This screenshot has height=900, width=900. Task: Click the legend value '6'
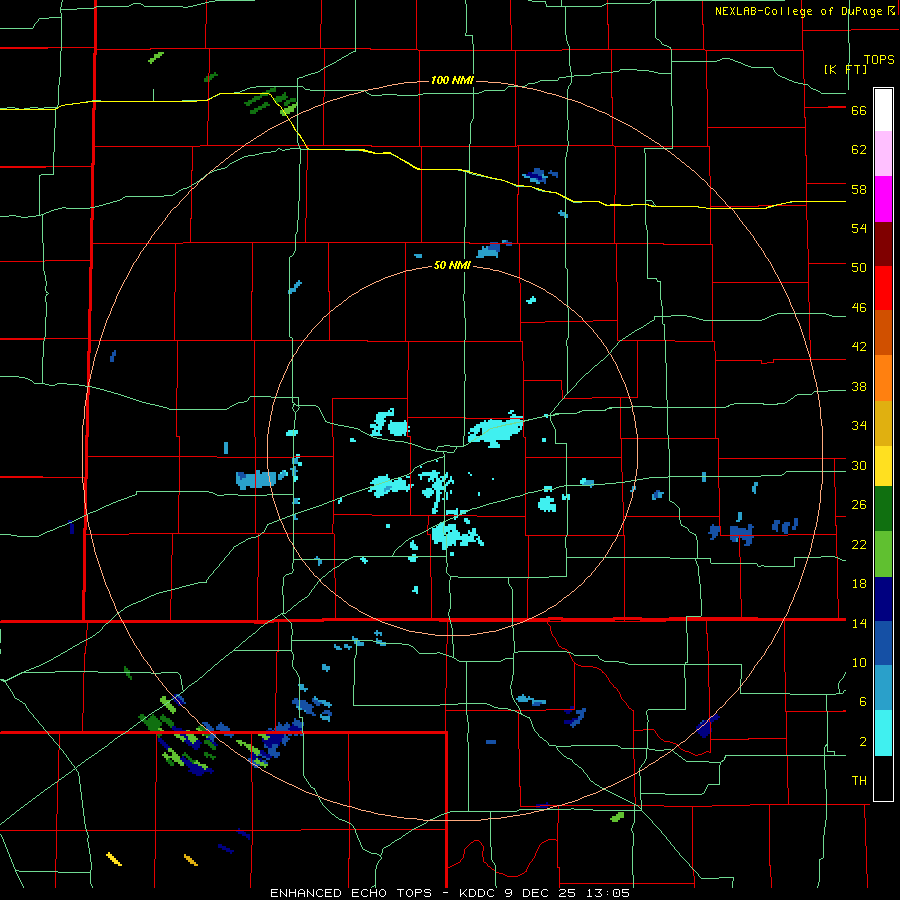pyautogui.click(x=863, y=702)
